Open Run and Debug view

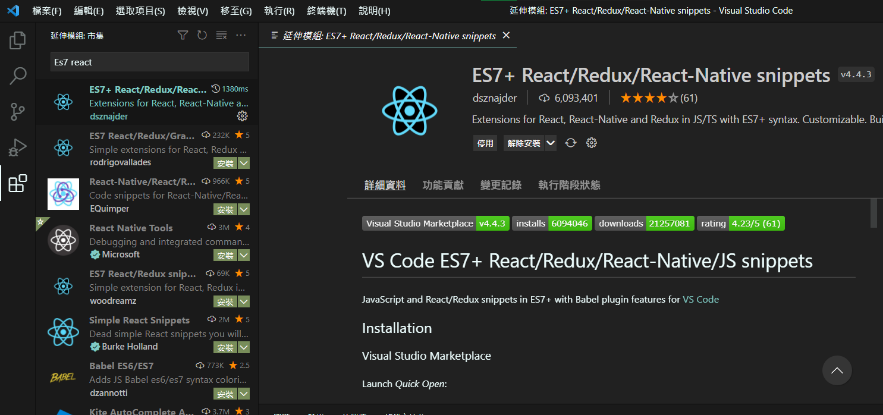coord(17,148)
